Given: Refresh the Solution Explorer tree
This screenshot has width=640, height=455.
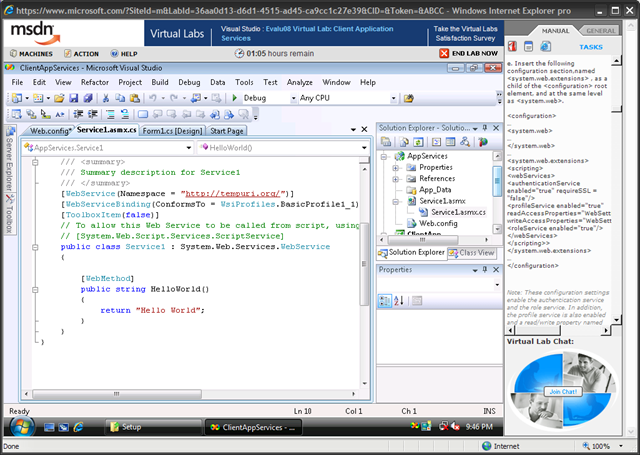Looking at the screenshot, I should (418, 142).
